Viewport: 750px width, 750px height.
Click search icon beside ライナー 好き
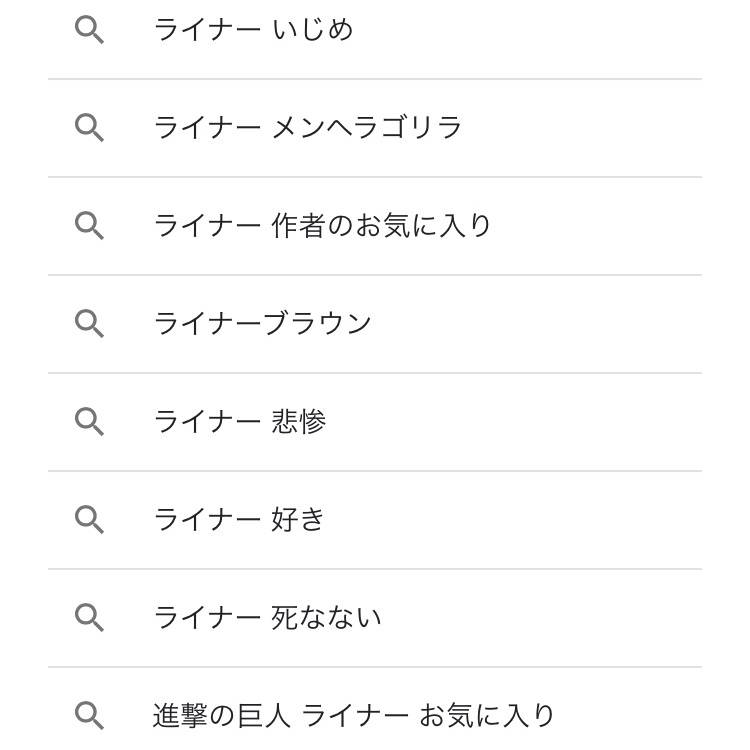tap(89, 520)
